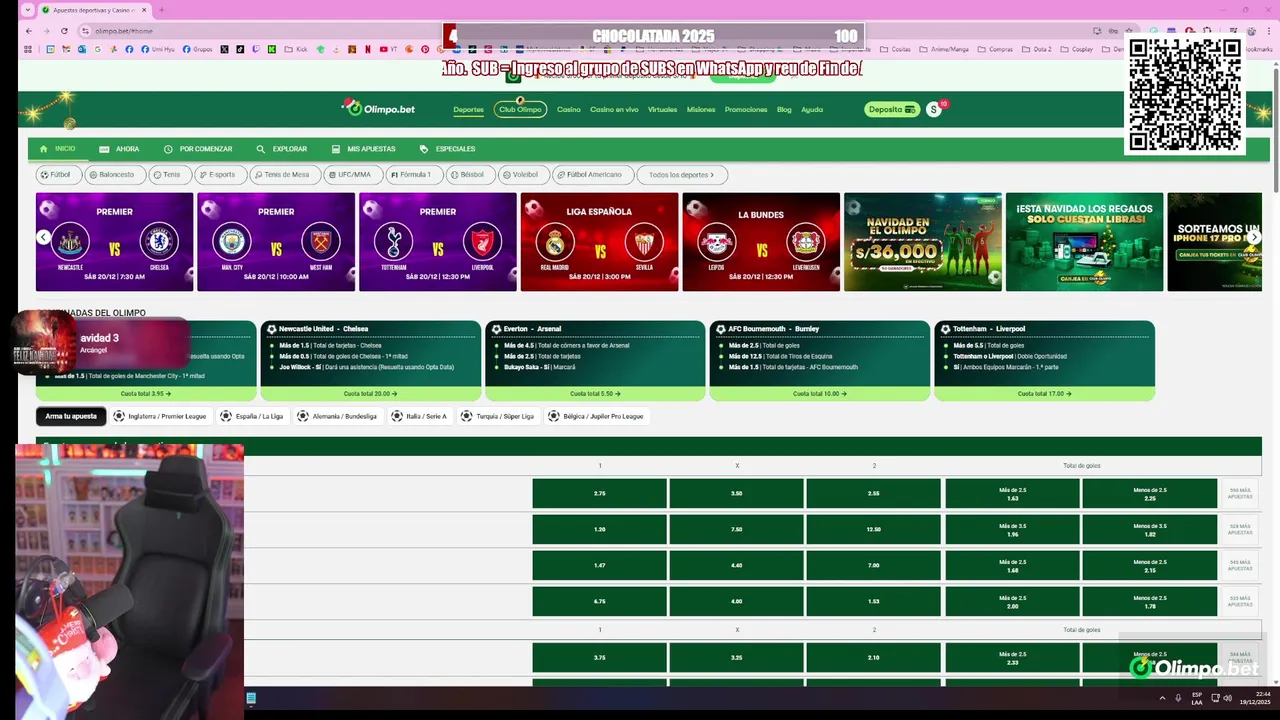
Task: Pick draw odds 7.50
Action: (736, 529)
